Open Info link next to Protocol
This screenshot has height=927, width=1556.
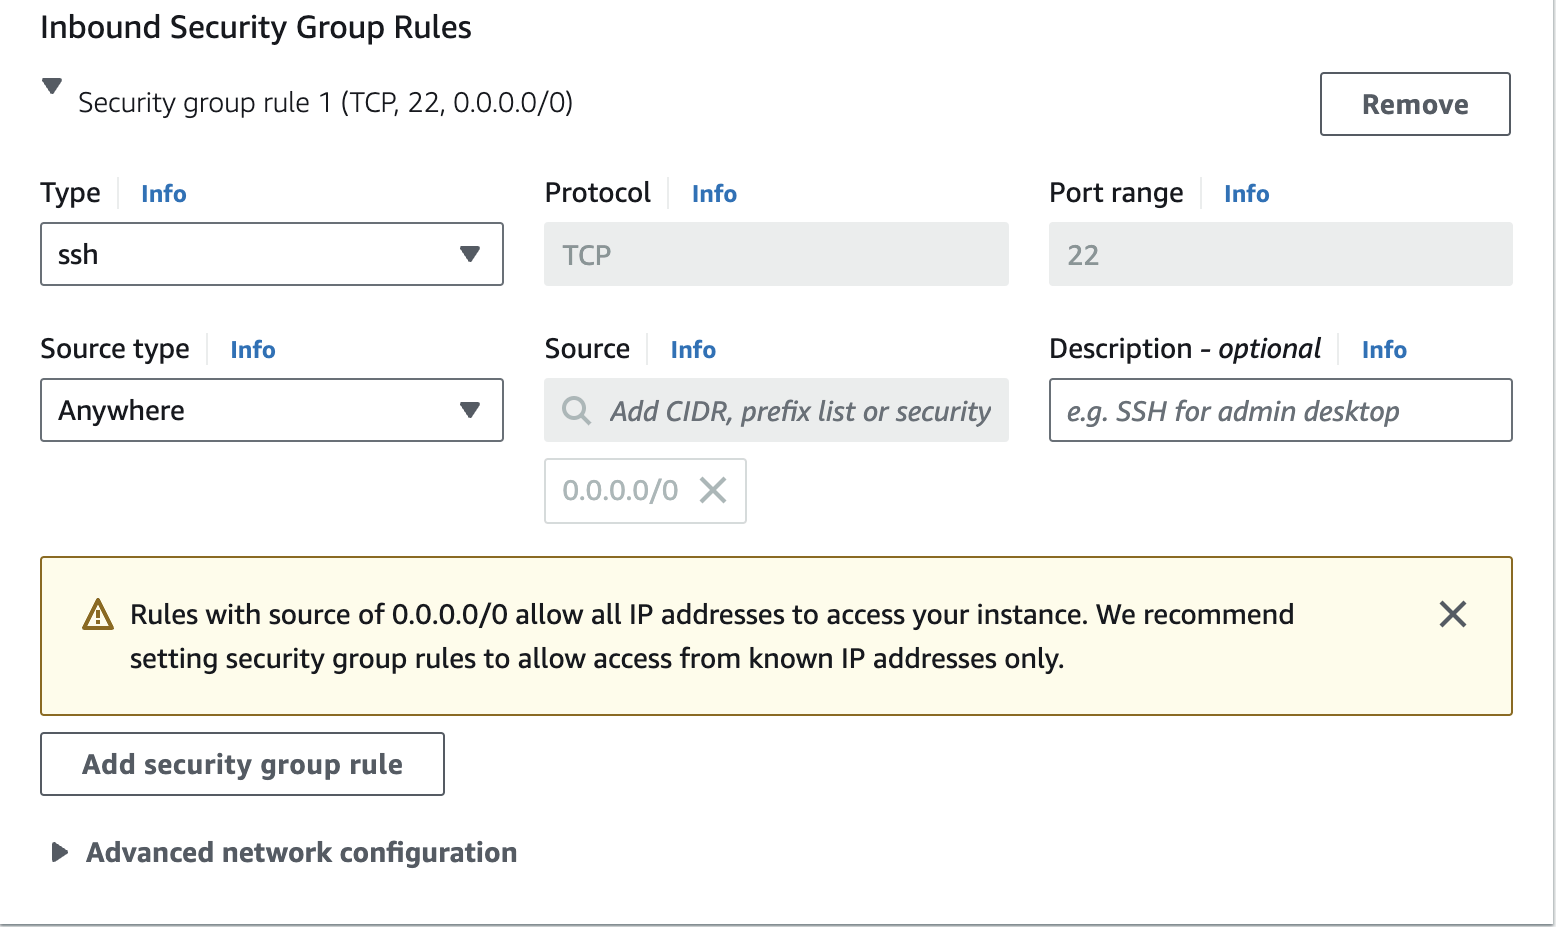[714, 194]
